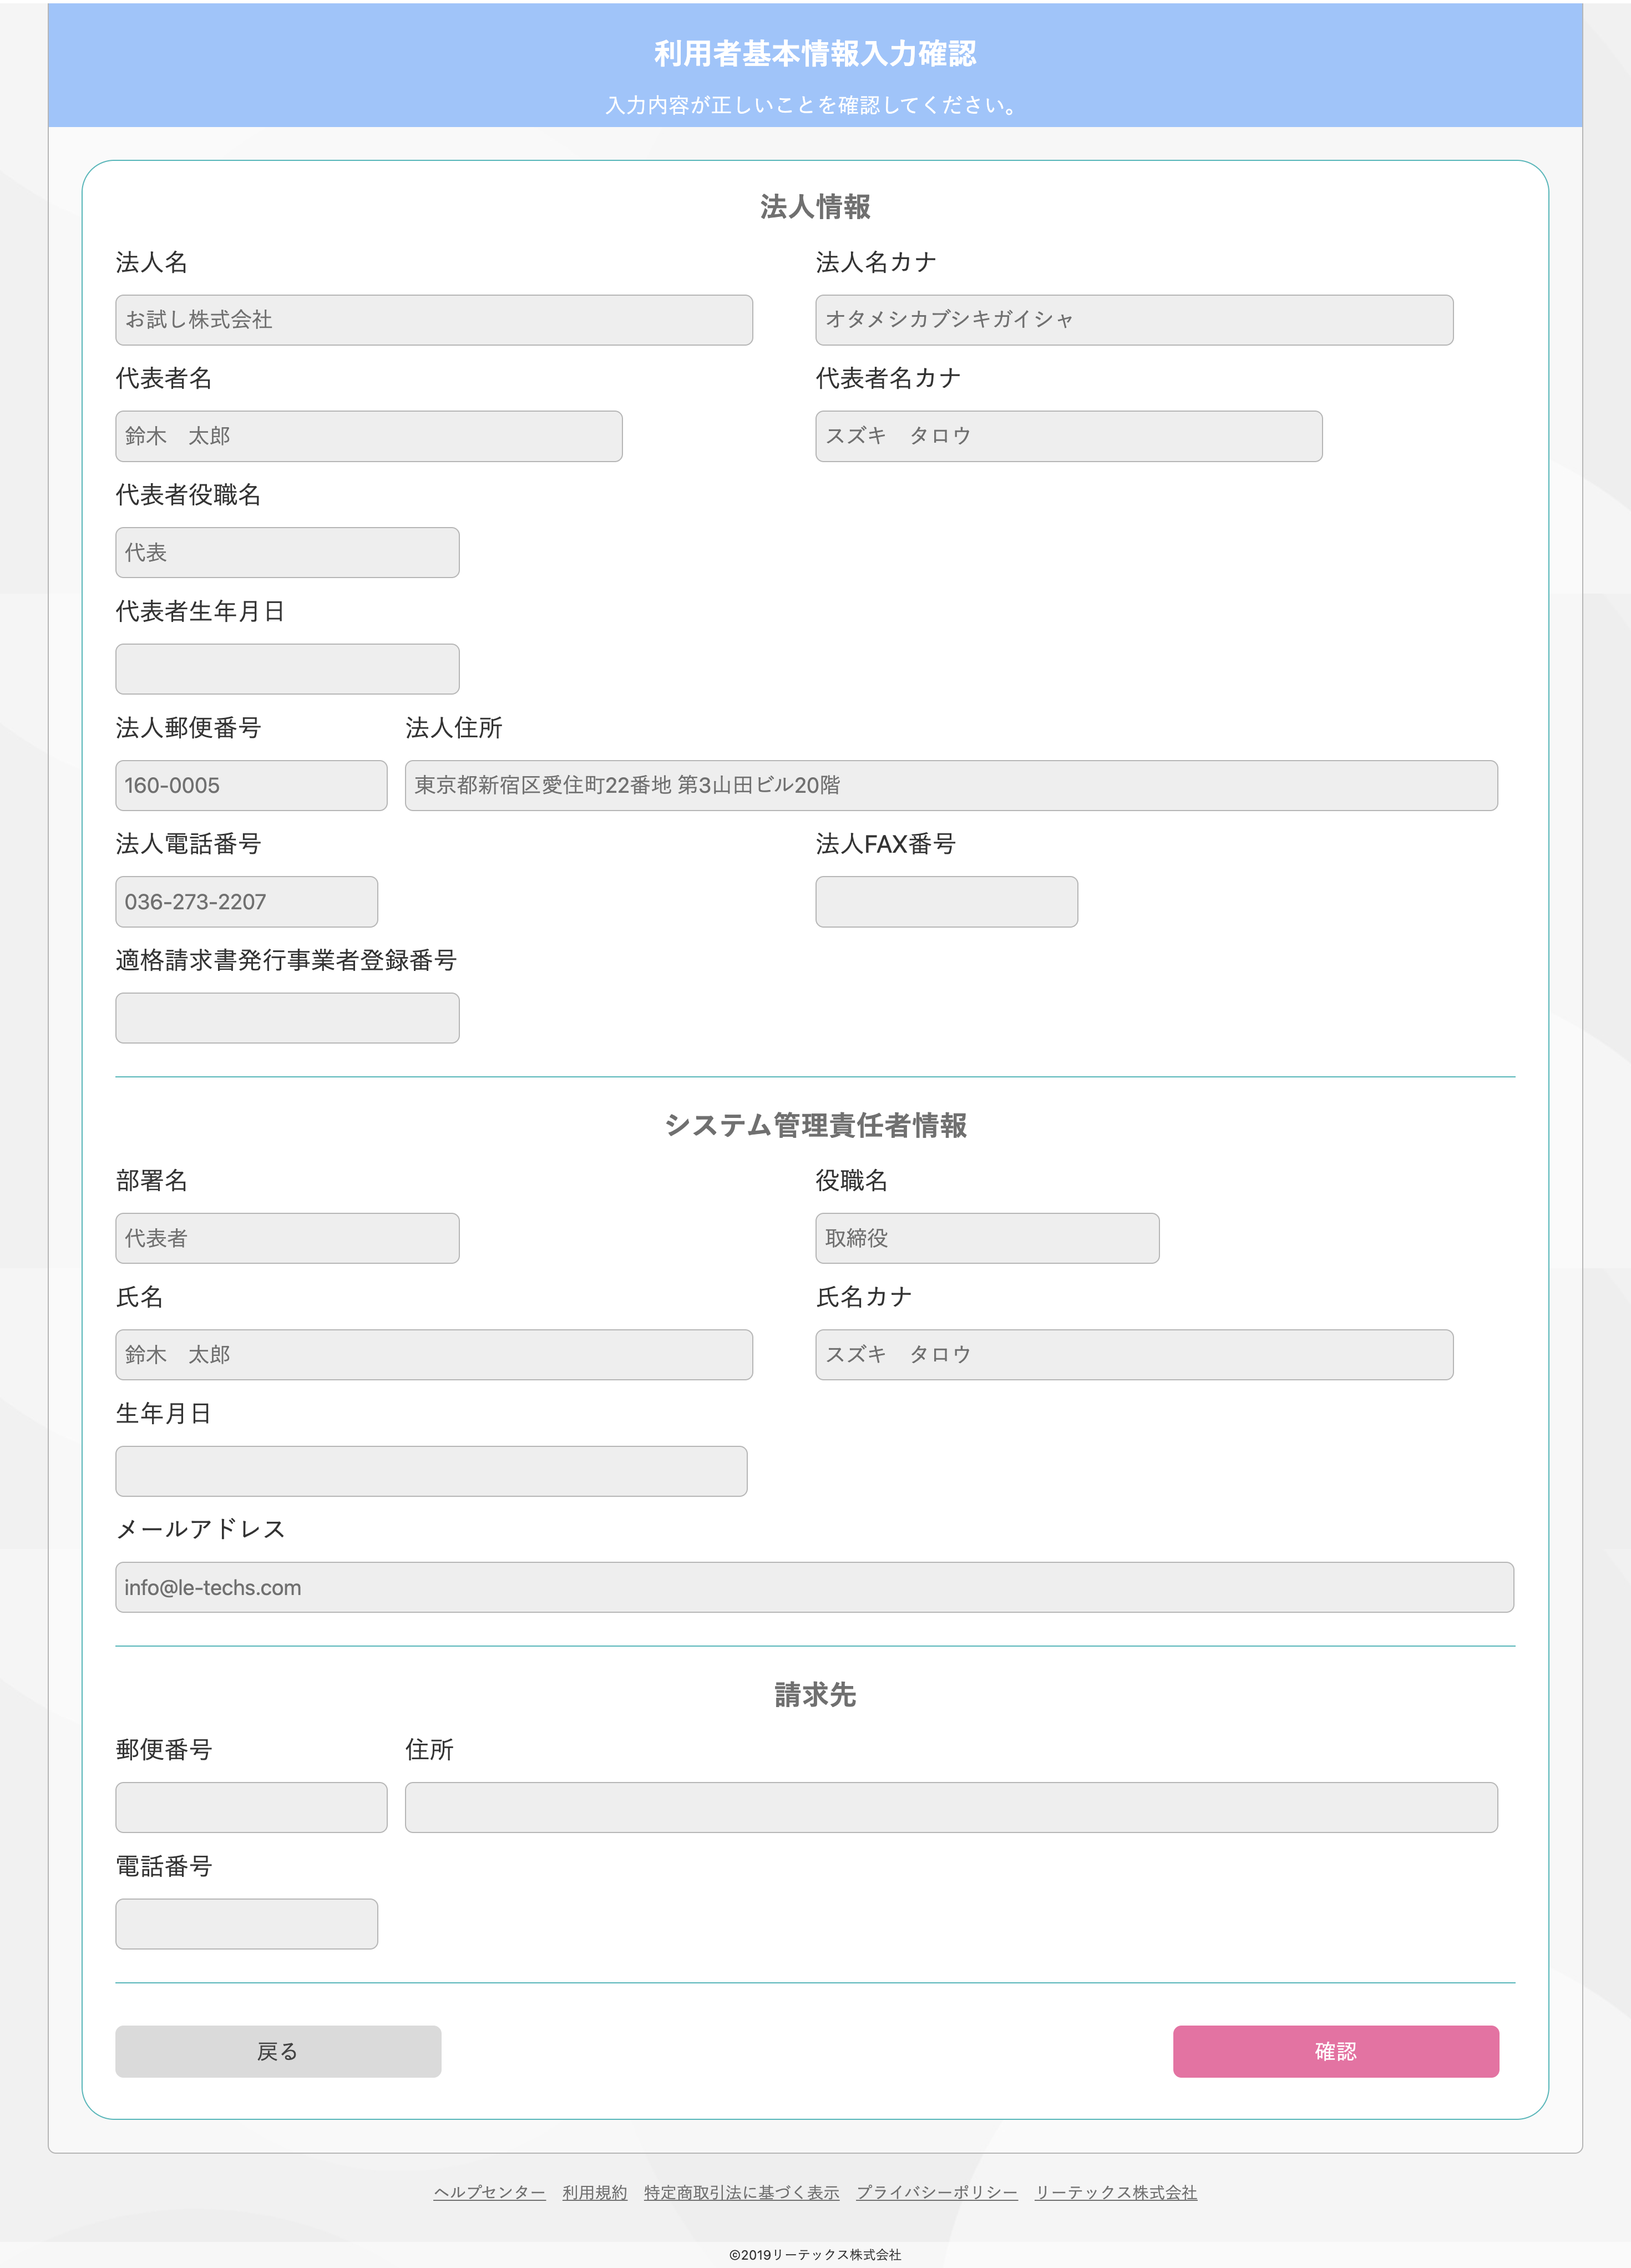Screen dimensions: 1631x2268
Task: Click the 法人名カナ field オタメシカブシキガイシャ
Action: click(x=1134, y=320)
